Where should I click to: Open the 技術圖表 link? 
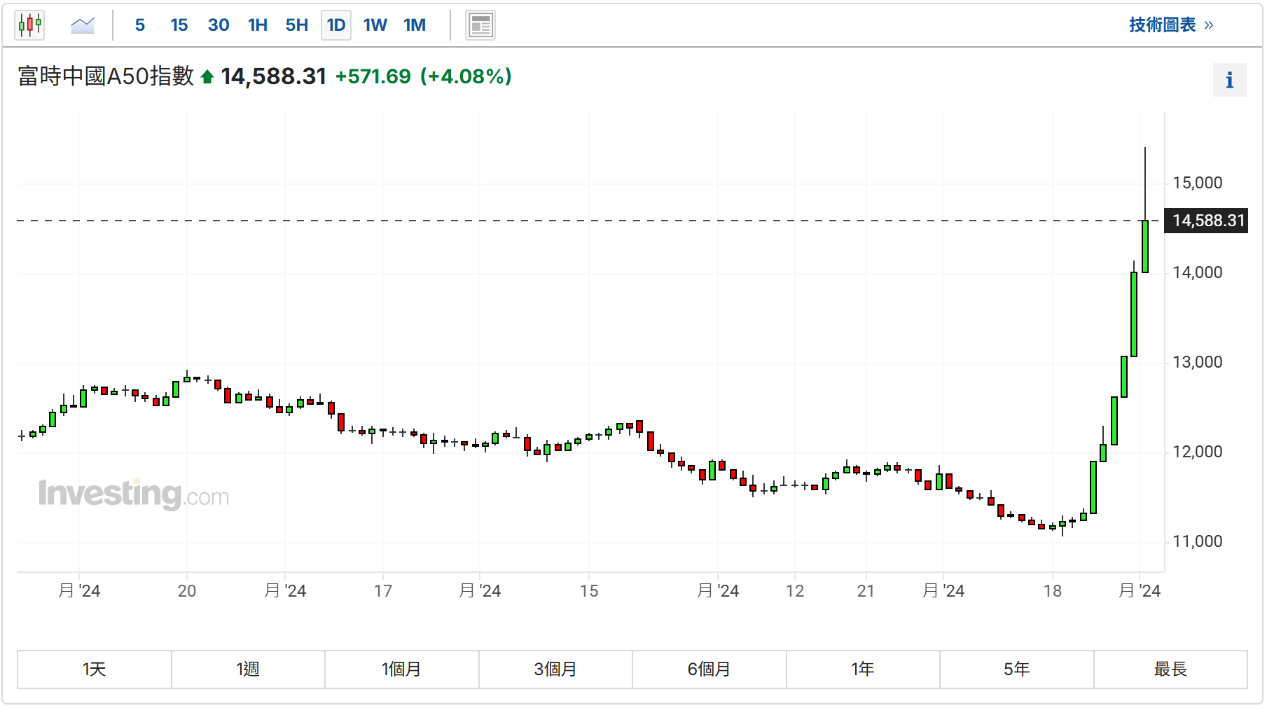point(1170,25)
